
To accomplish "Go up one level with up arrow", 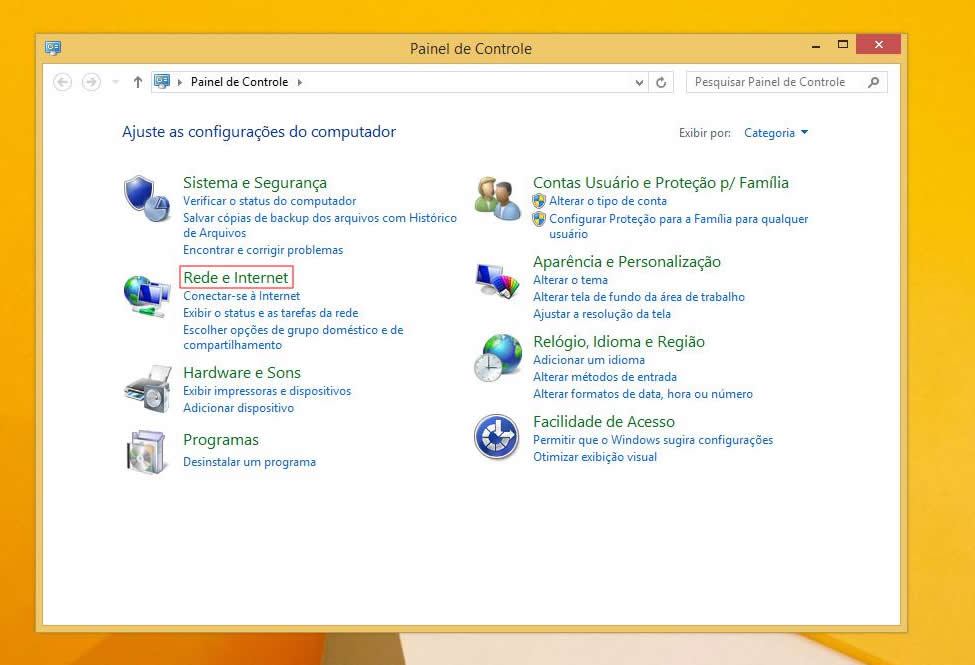I will (137, 83).
